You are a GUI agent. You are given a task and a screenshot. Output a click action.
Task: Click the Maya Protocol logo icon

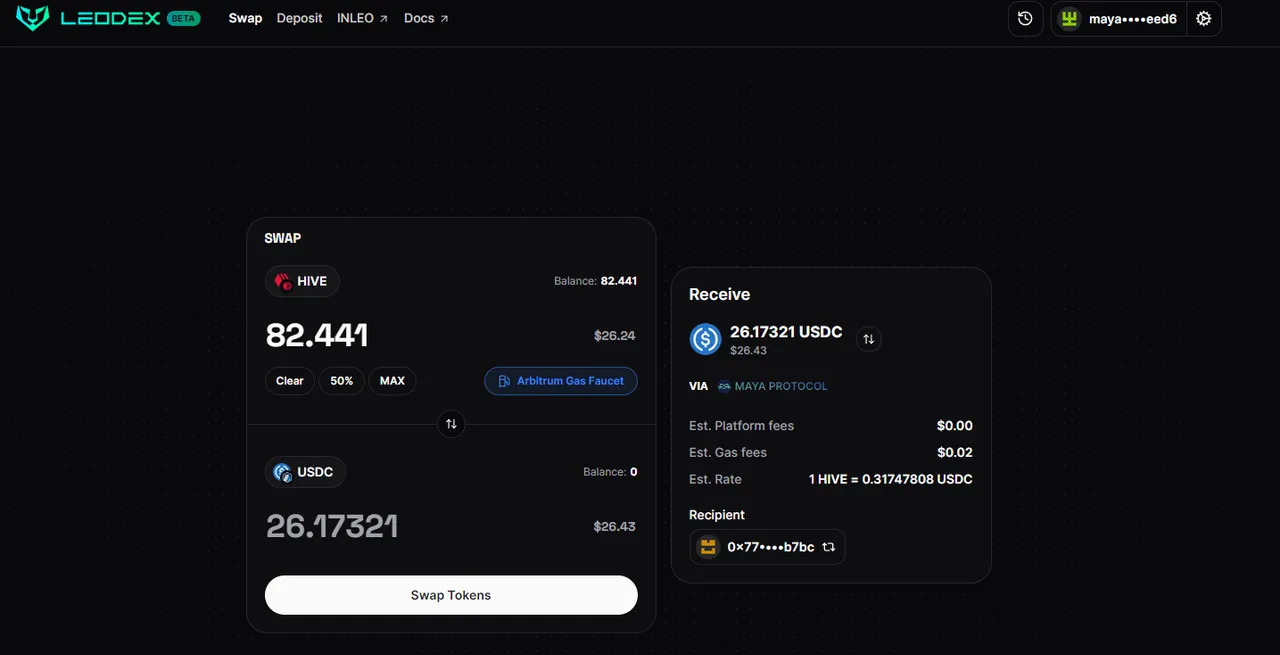724,386
